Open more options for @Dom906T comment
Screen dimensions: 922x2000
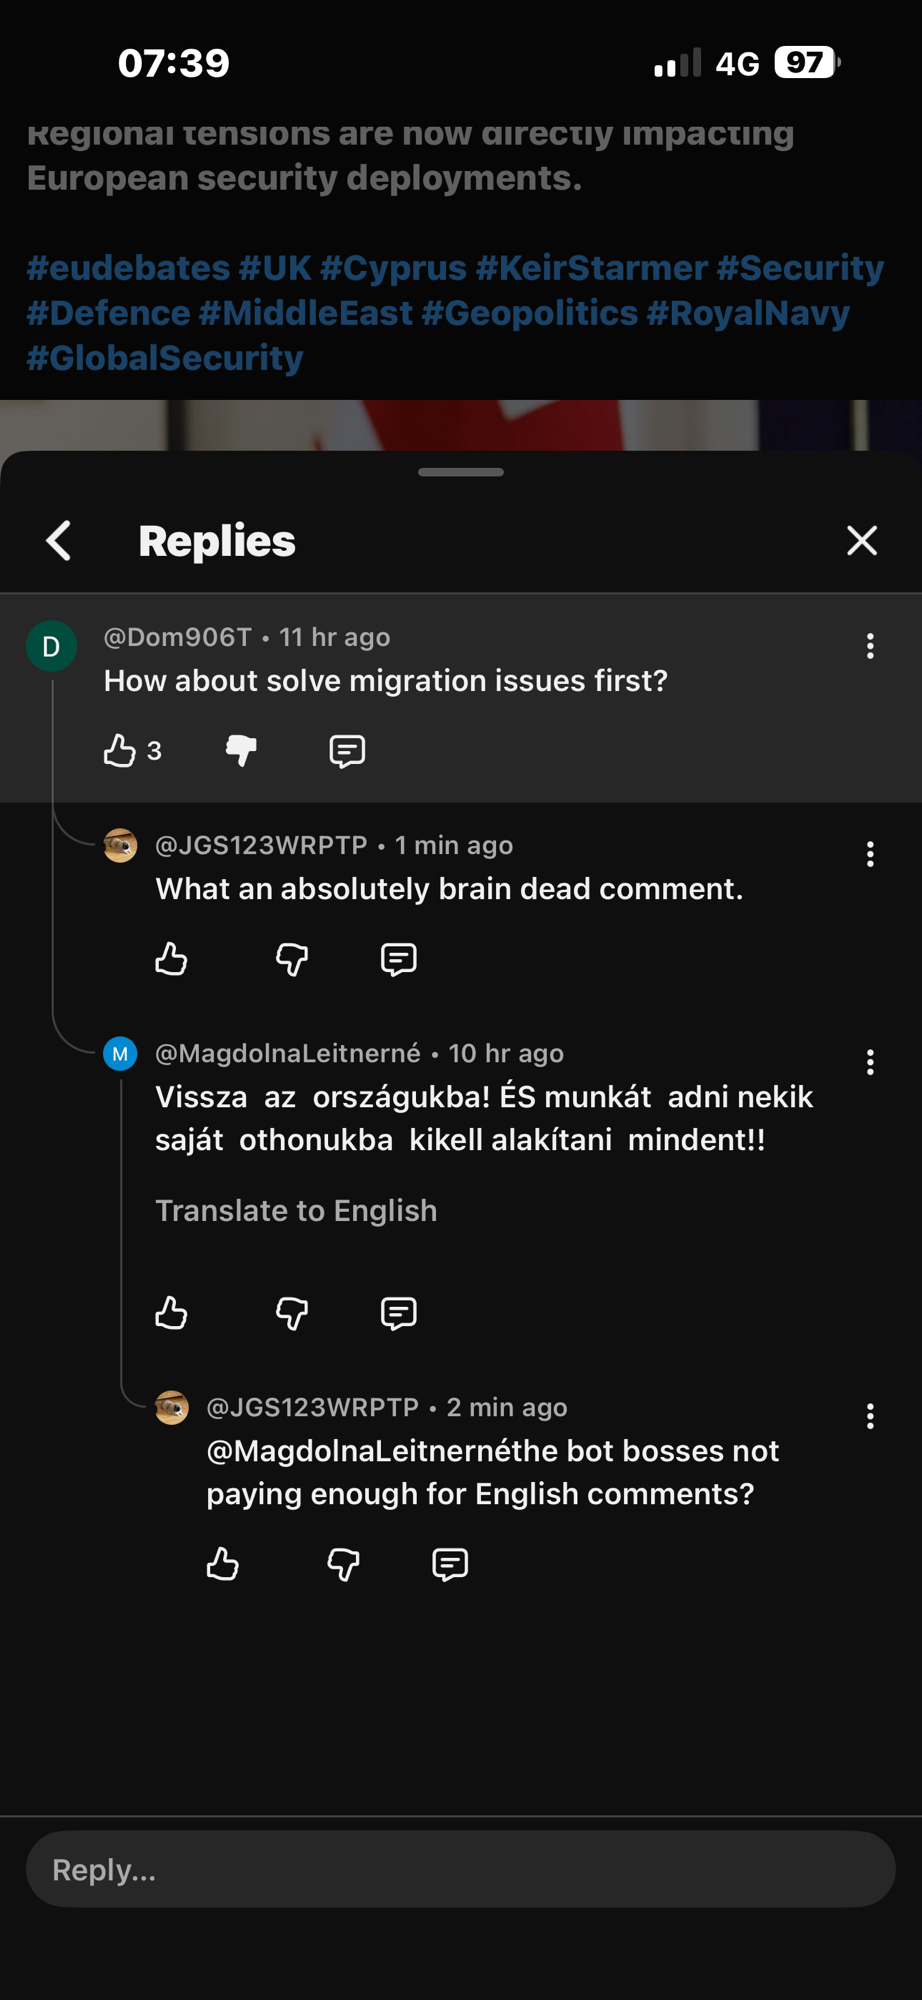tap(870, 646)
